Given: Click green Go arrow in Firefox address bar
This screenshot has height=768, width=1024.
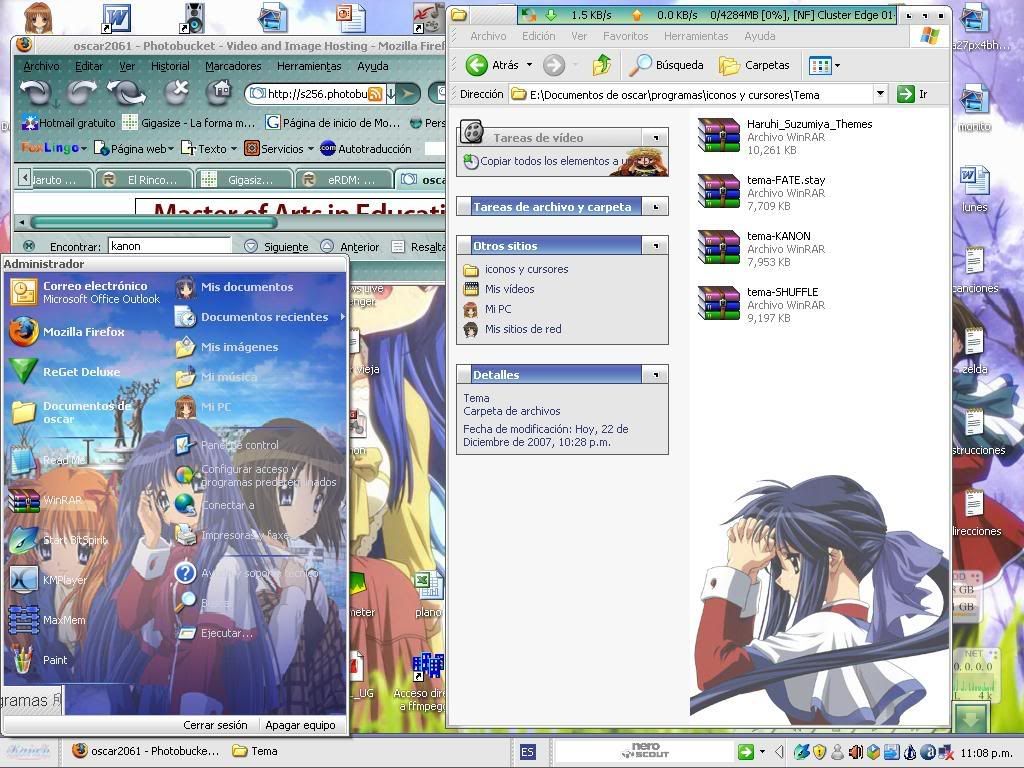Looking at the screenshot, I should pos(408,94).
